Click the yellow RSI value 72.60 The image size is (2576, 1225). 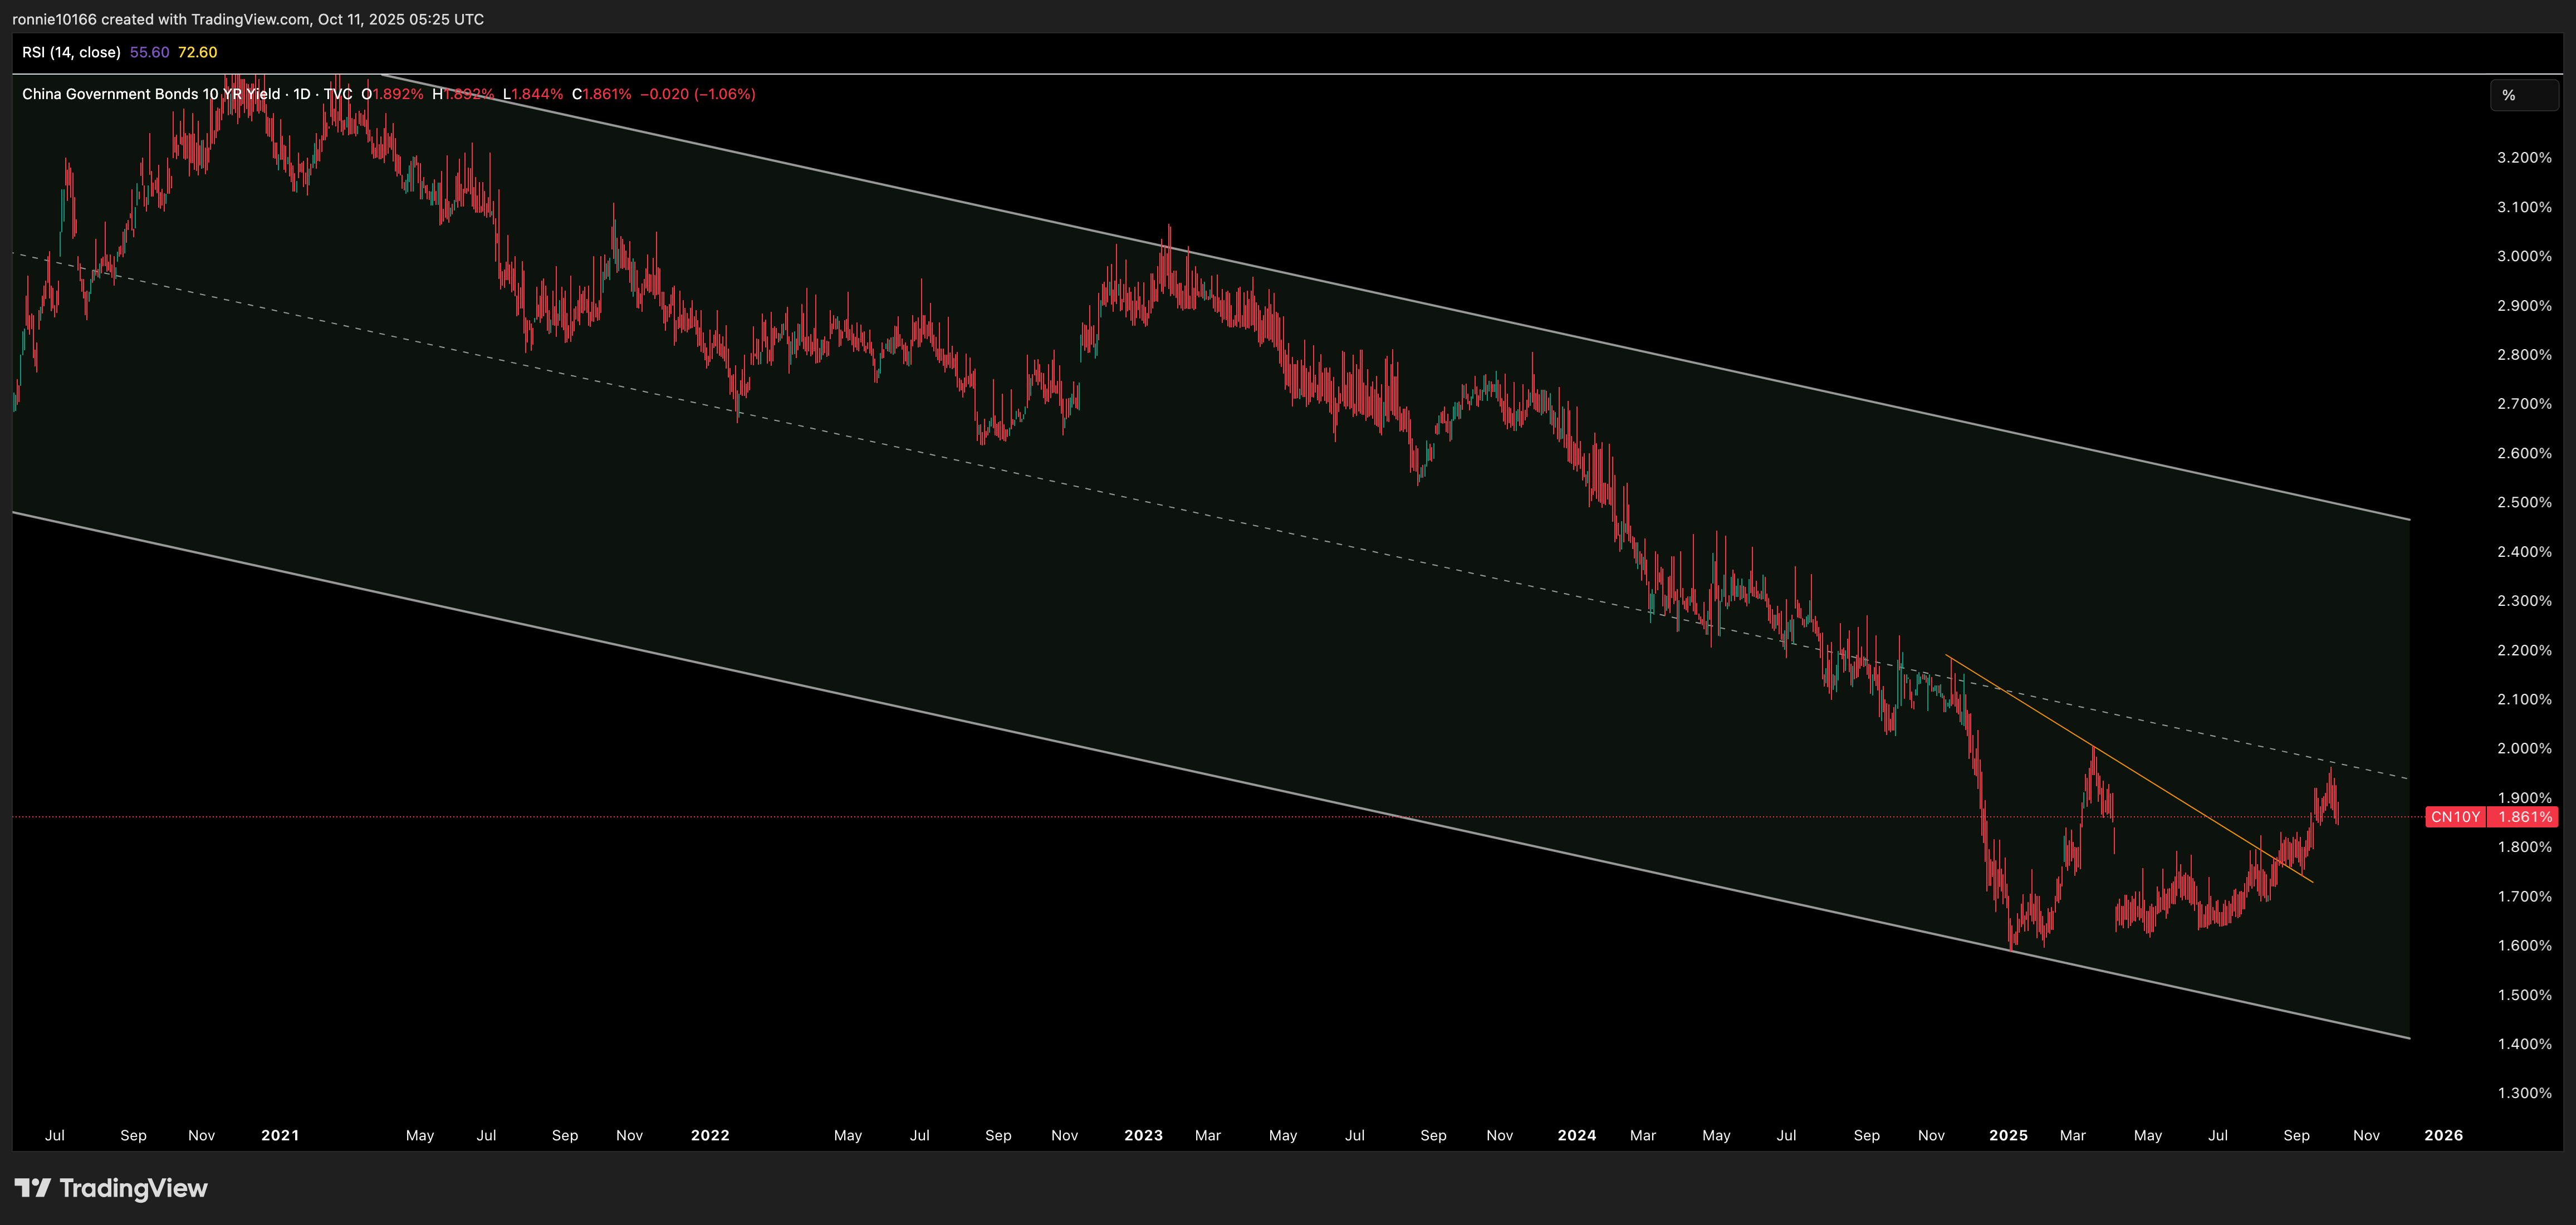[x=197, y=52]
